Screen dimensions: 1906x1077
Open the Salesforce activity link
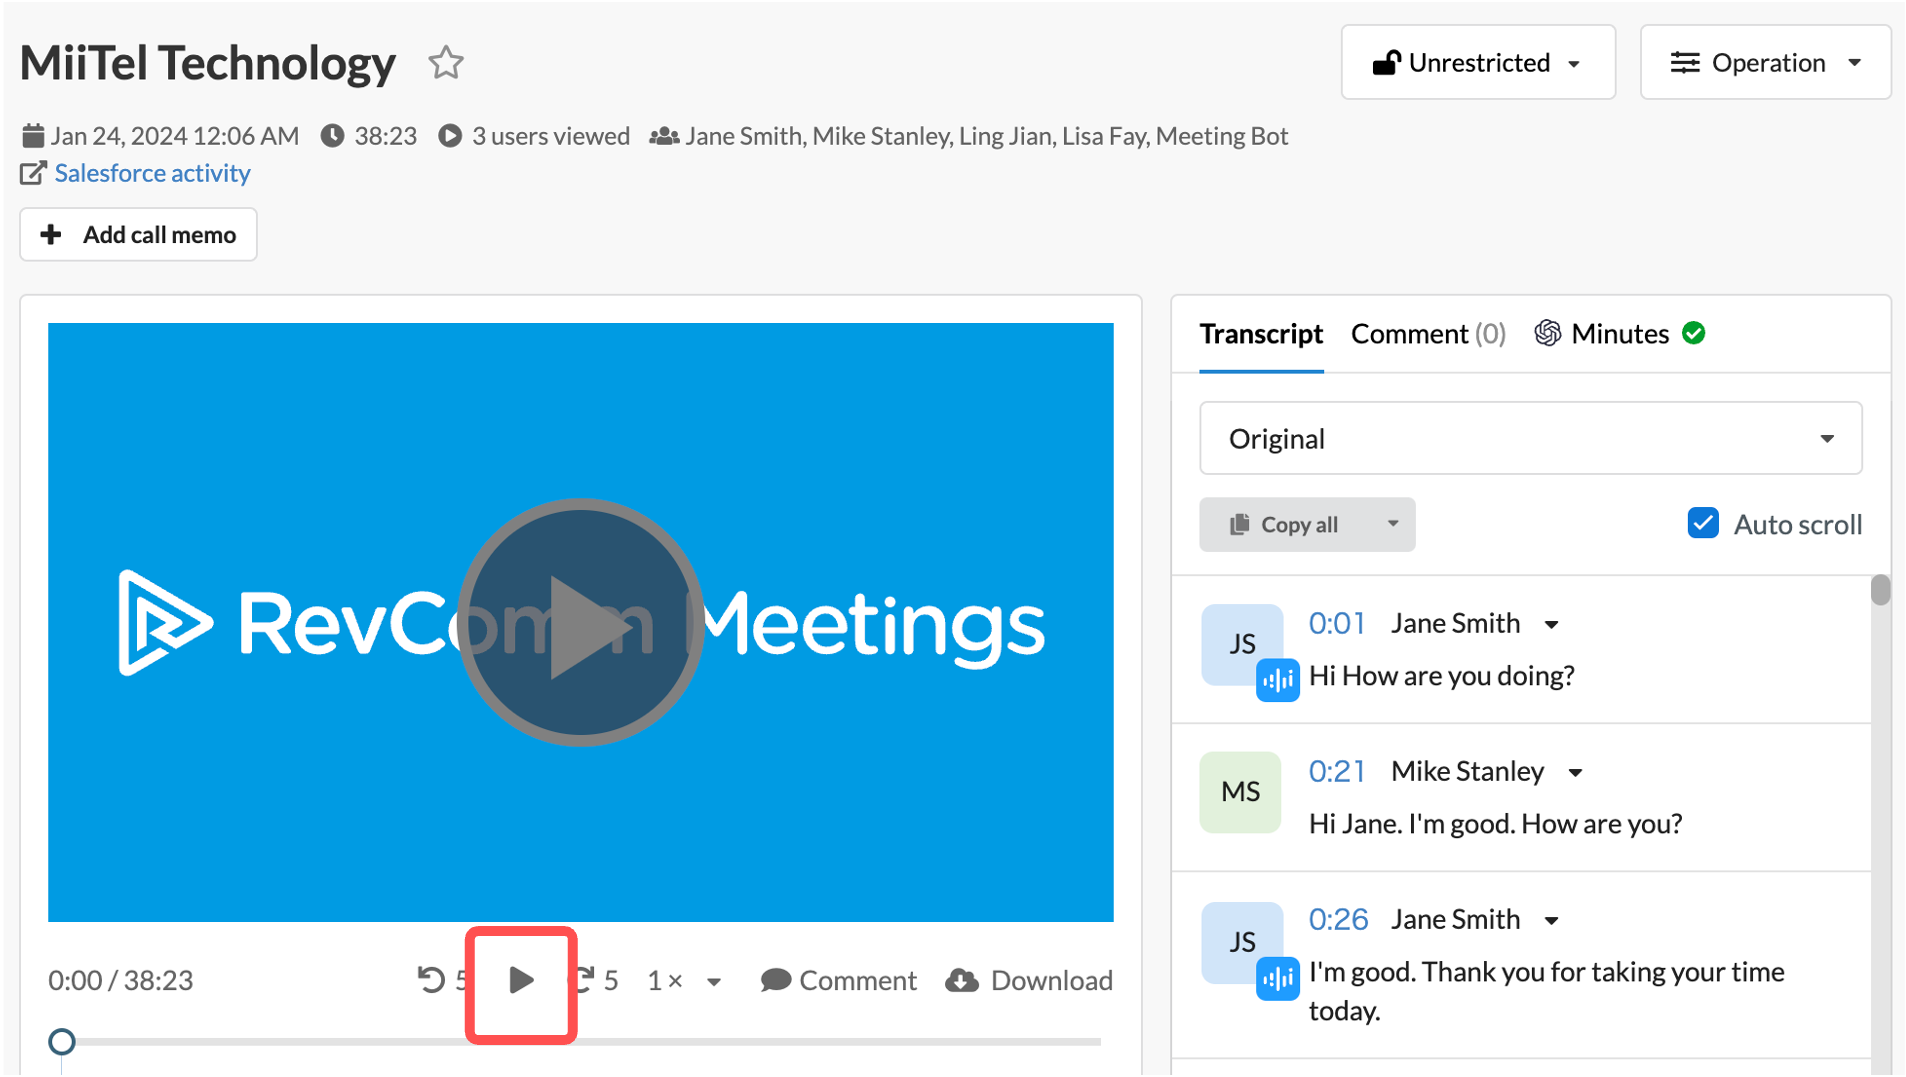(152, 173)
